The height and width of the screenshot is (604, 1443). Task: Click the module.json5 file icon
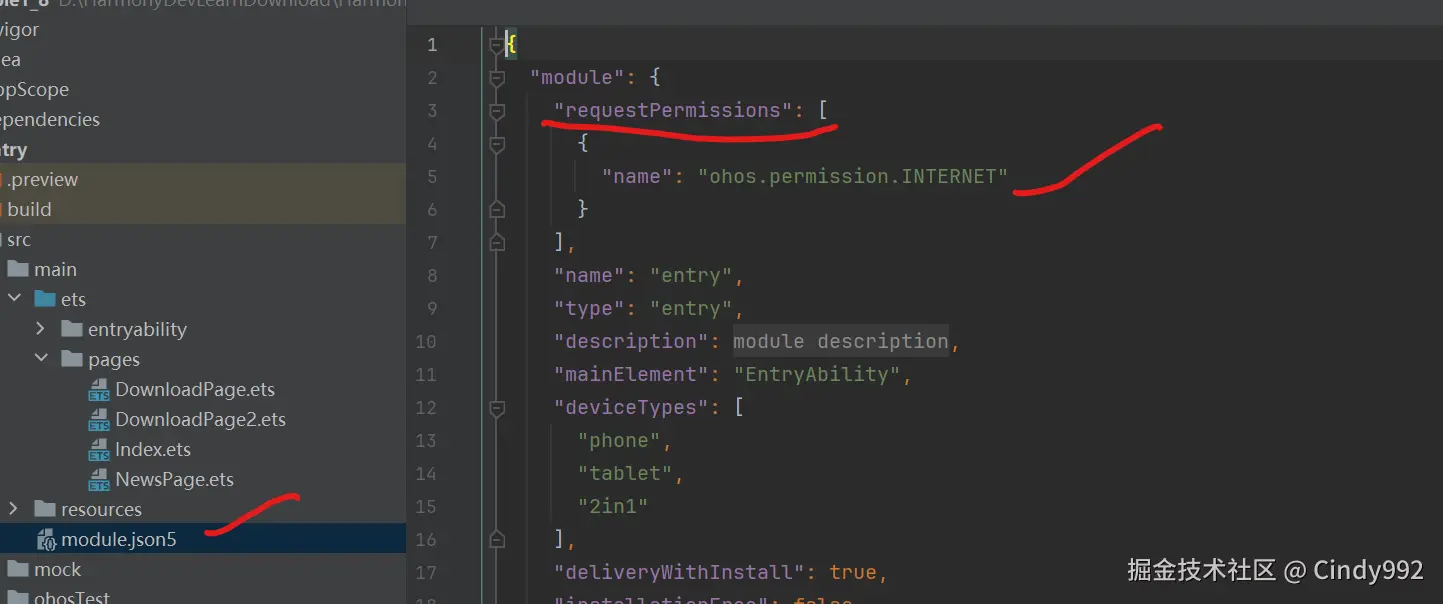point(46,540)
